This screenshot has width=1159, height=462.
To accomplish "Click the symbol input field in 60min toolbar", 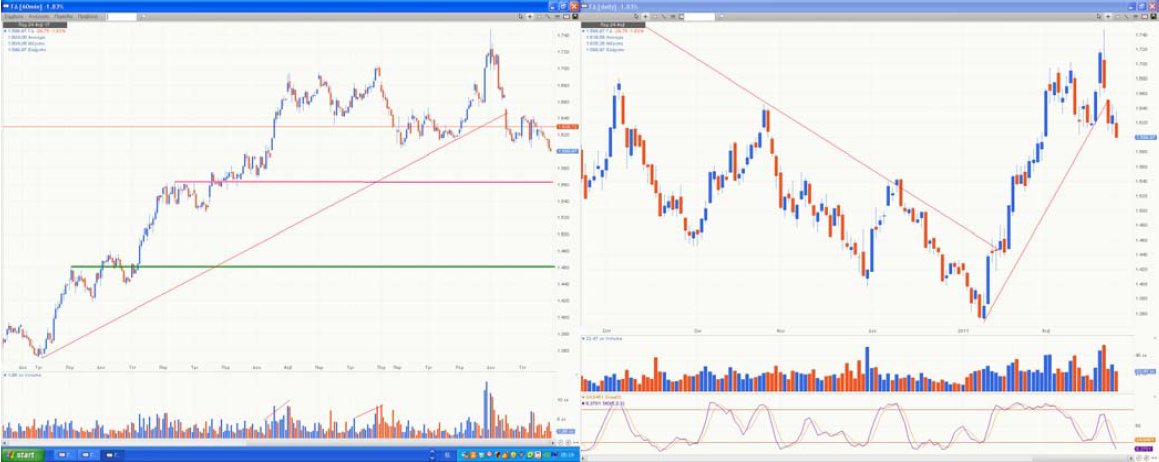I will click(122, 17).
